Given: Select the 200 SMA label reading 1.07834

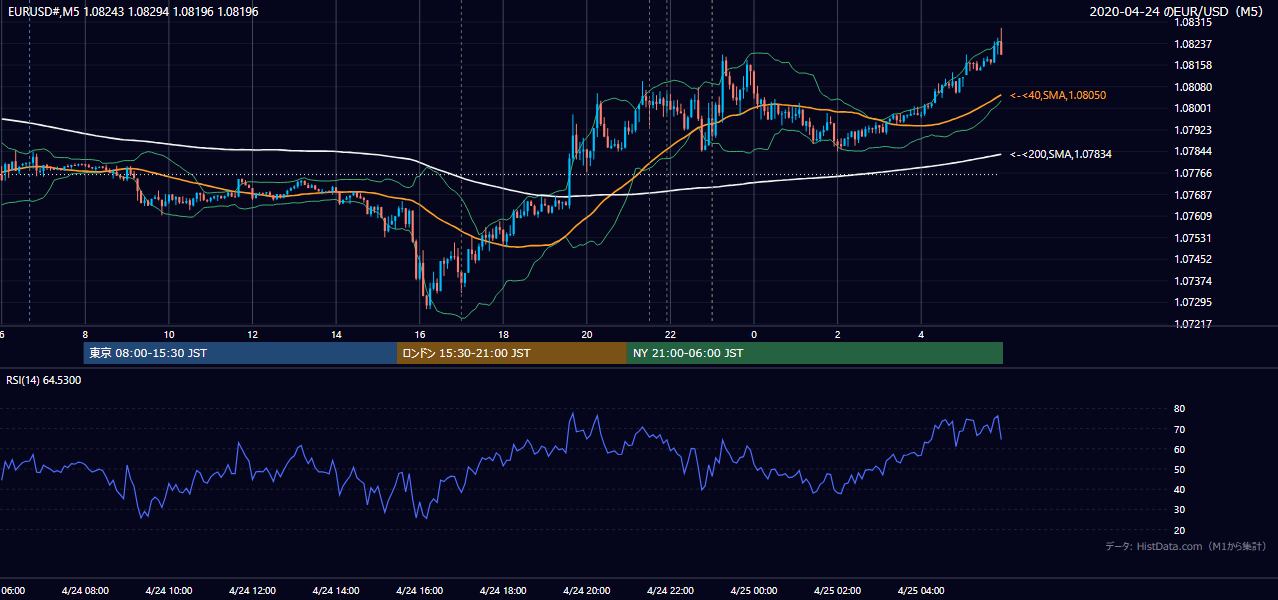Looking at the screenshot, I should pyautogui.click(x=1061, y=154).
